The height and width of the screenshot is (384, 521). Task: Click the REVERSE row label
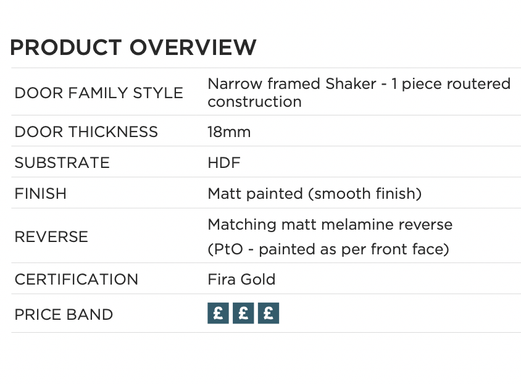[x=51, y=237]
